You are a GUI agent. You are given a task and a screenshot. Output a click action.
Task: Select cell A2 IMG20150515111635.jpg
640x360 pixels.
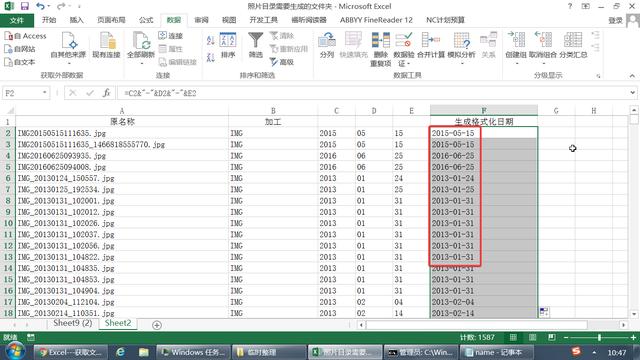click(x=122, y=133)
